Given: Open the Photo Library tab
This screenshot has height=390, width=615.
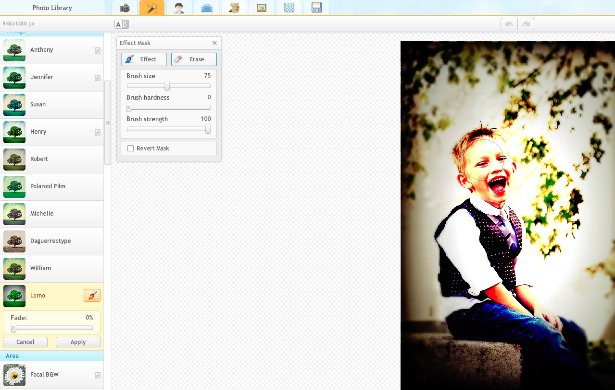Looking at the screenshot, I should pos(52,7).
